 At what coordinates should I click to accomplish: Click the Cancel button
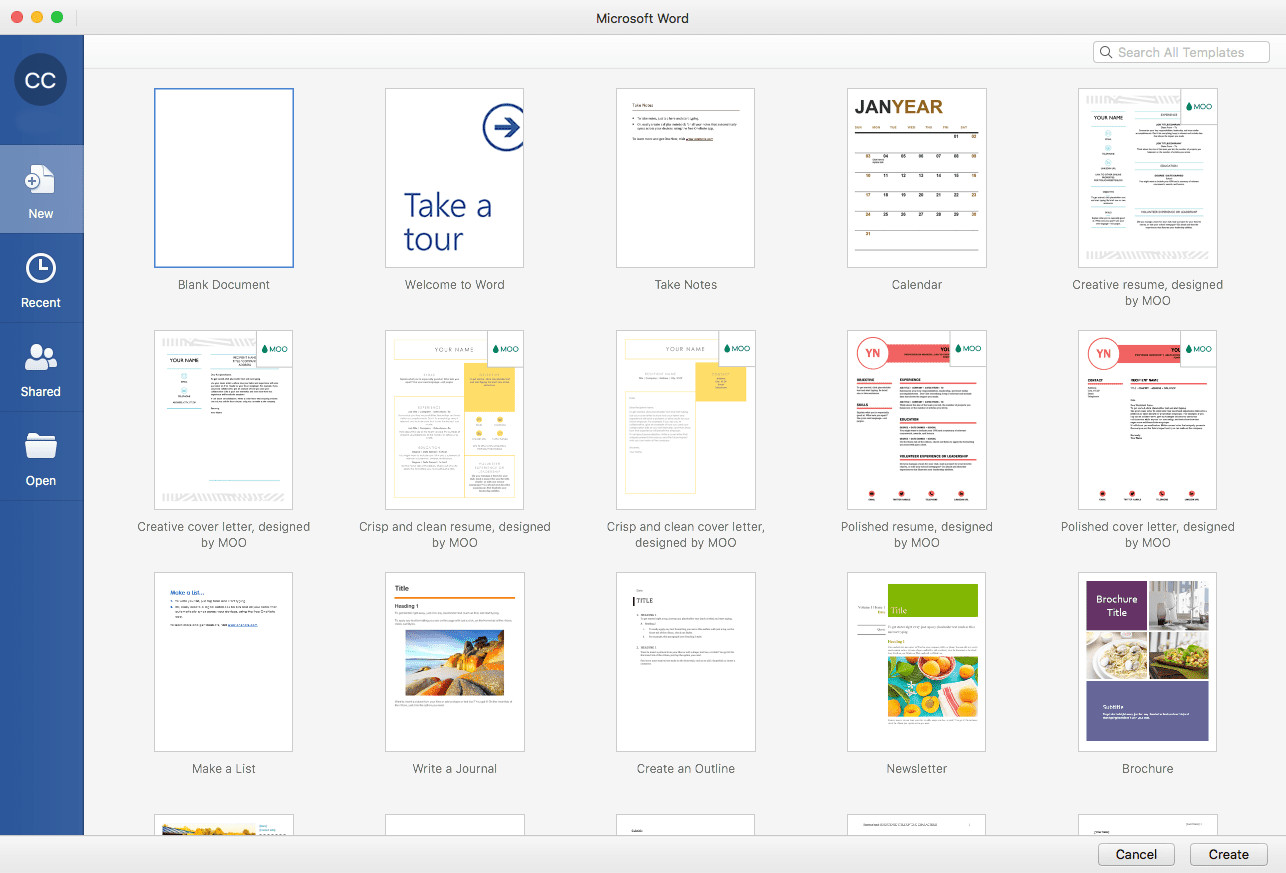1136,854
